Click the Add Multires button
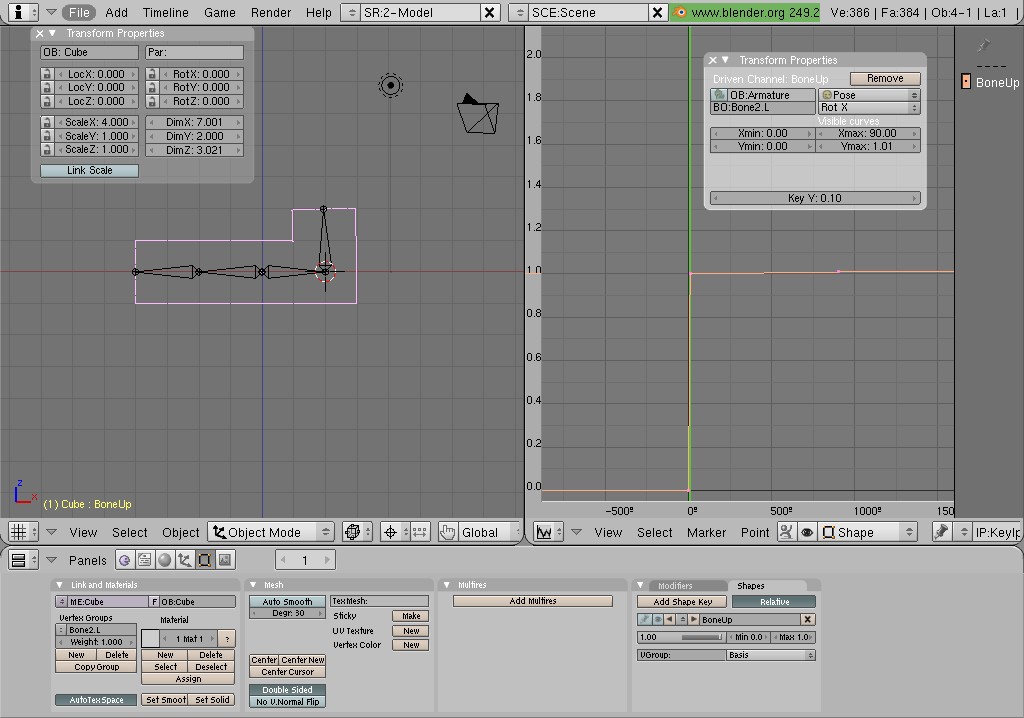 (533, 600)
